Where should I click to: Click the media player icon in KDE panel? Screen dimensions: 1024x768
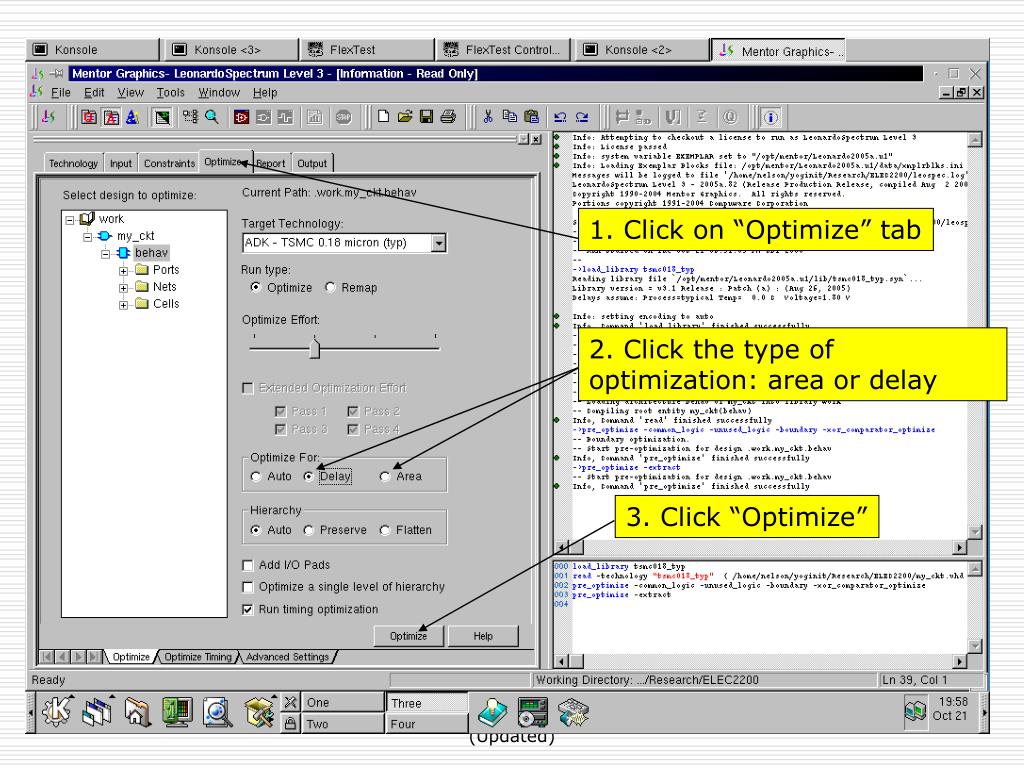532,712
